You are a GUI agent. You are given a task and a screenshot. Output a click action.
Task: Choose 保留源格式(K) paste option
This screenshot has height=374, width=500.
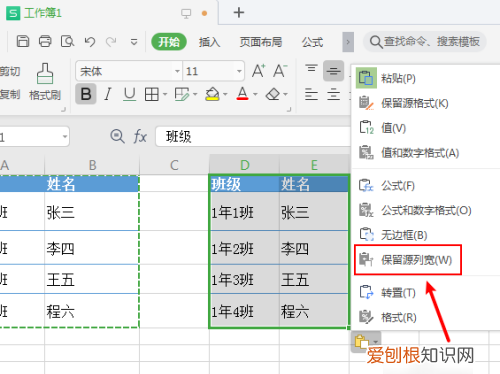426,103
